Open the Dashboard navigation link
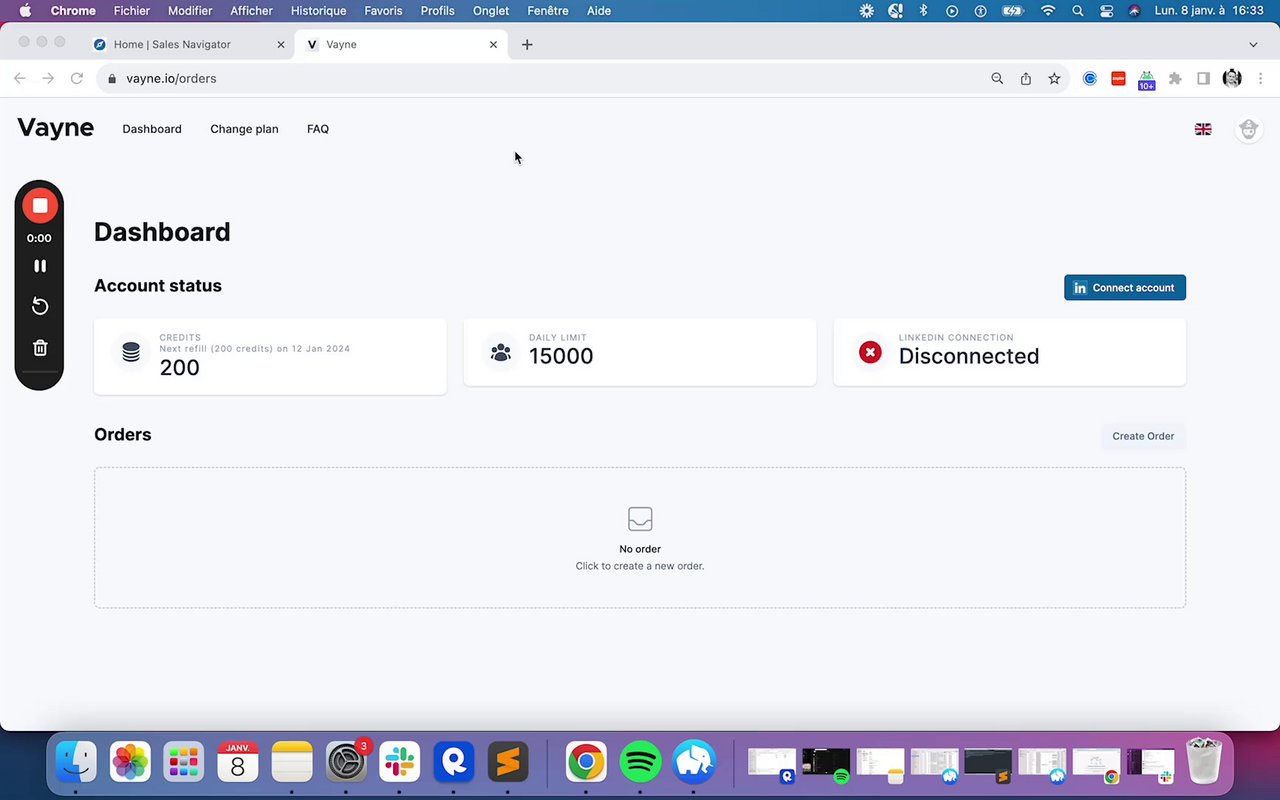The width and height of the screenshot is (1280, 800). point(152,129)
